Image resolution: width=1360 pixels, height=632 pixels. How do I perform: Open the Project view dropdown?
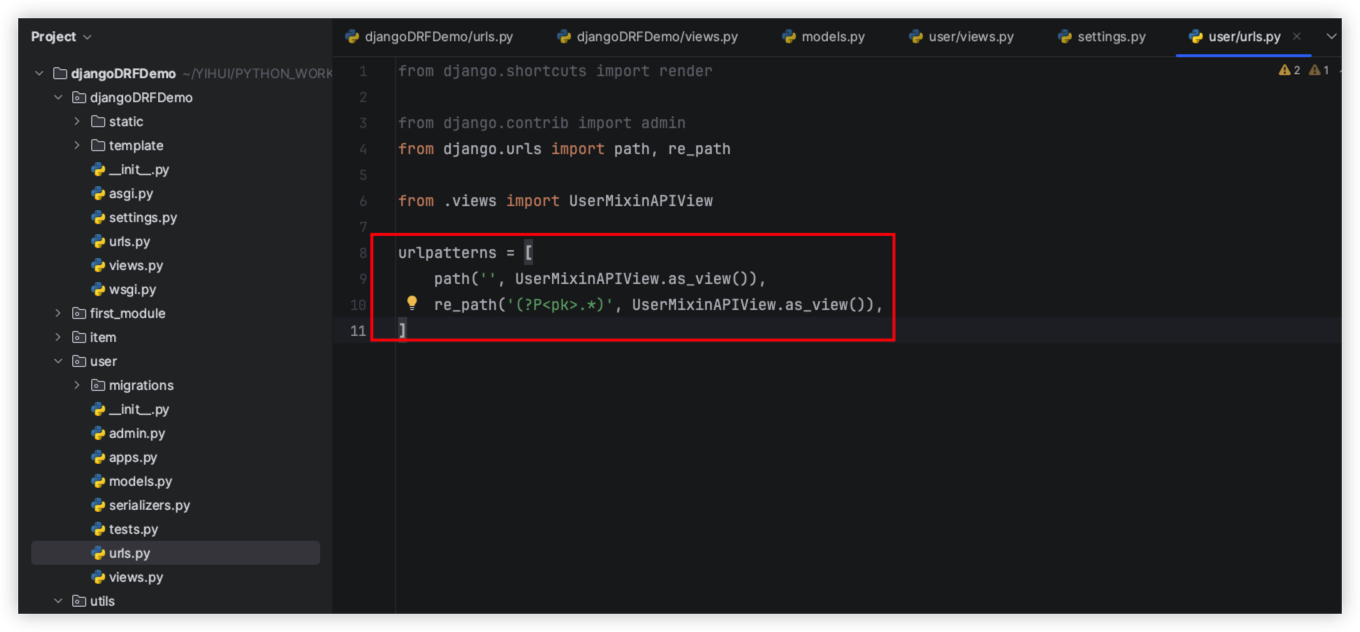61,37
